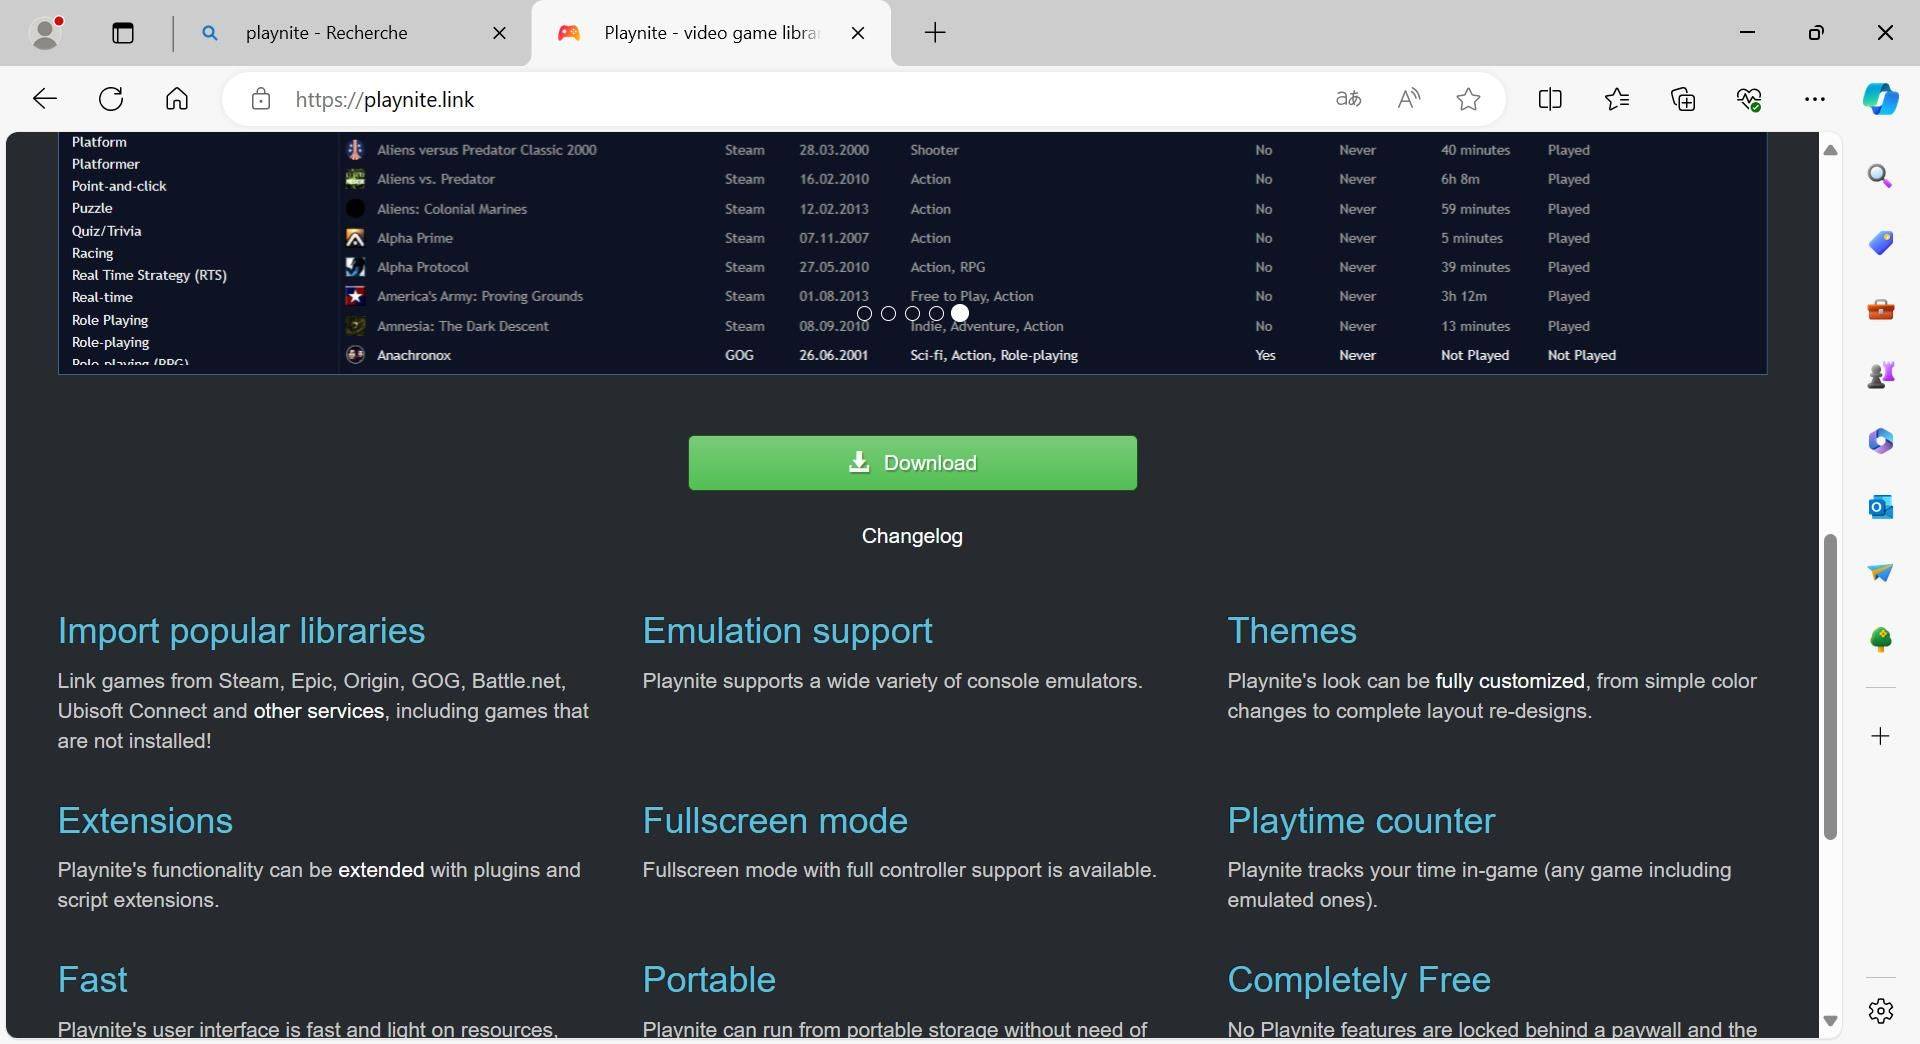The image size is (1920, 1044).
Task: Switch to playnite - Recherche tab
Action: (352, 33)
